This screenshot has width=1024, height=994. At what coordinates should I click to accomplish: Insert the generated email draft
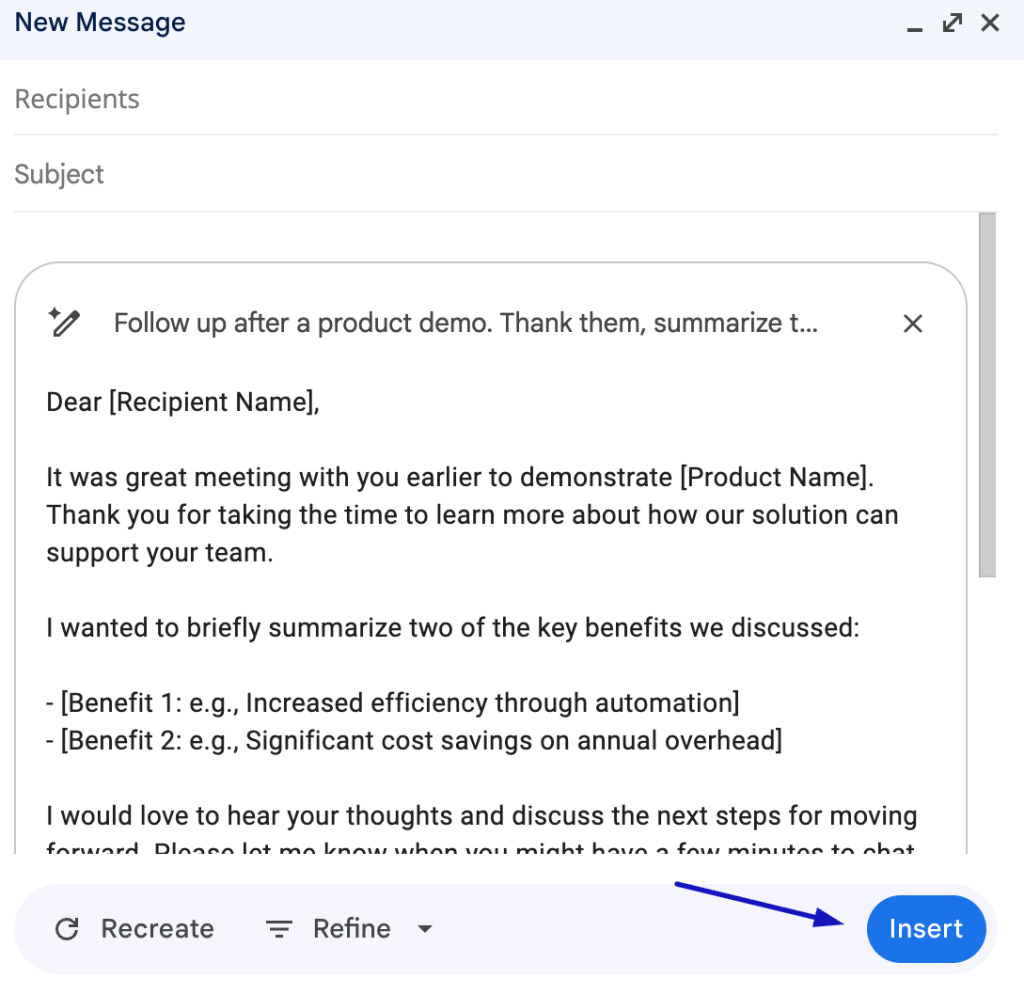click(x=925, y=928)
